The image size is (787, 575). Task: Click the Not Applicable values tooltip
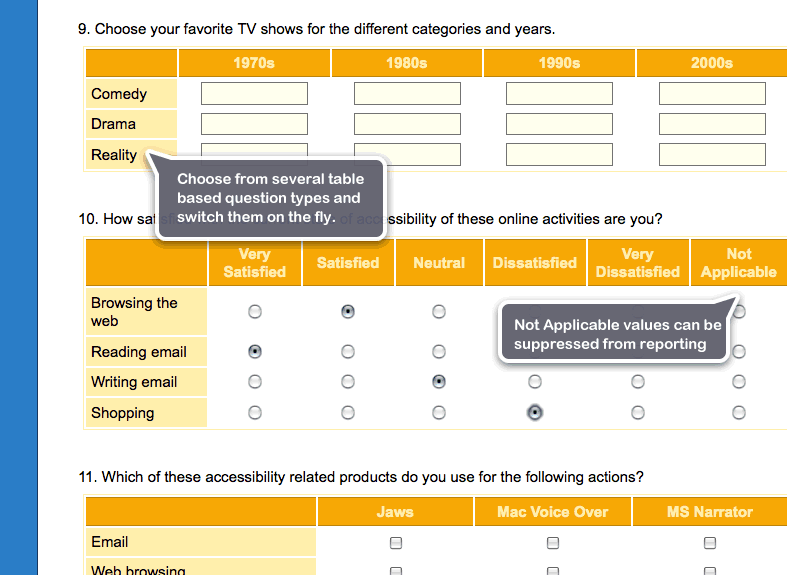pyautogui.click(x=616, y=334)
